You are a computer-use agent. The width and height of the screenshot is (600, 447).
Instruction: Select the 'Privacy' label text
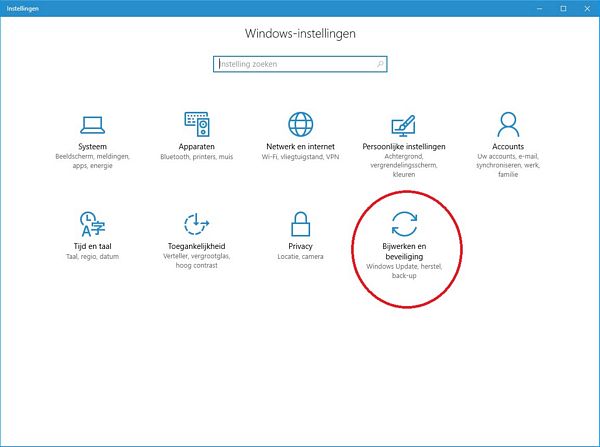pyautogui.click(x=300, y=246)
